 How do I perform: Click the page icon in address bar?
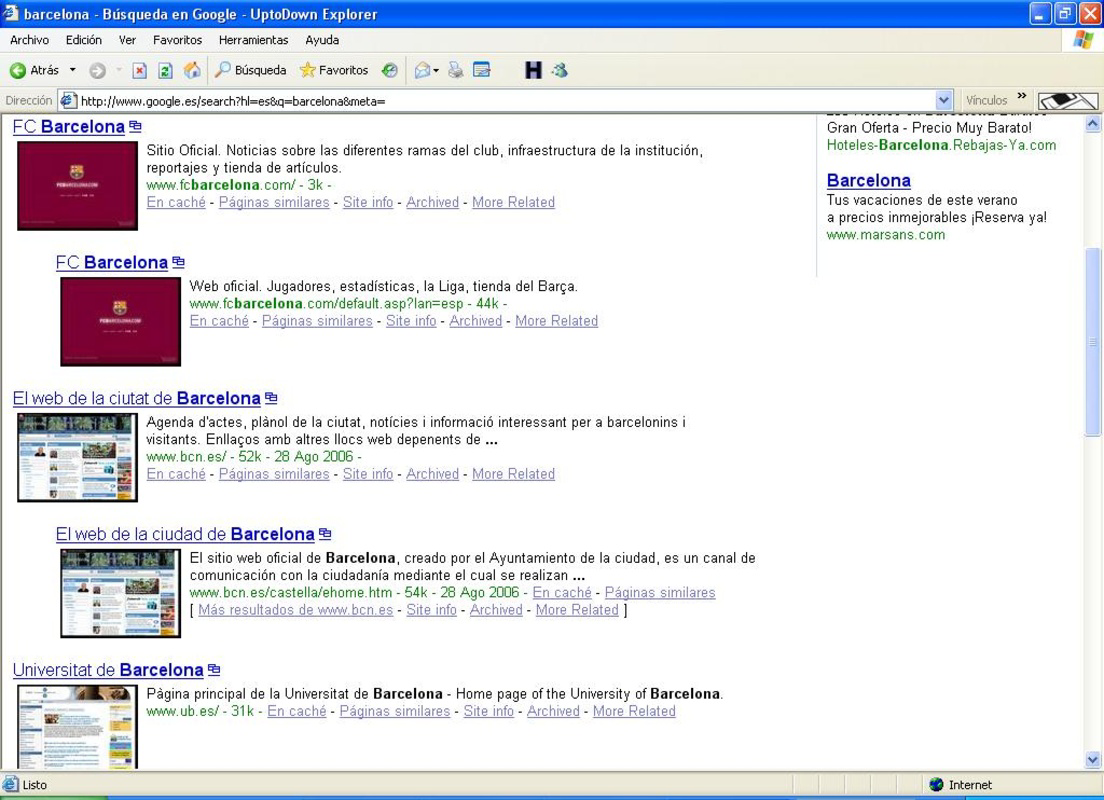[x=68, y=101]
